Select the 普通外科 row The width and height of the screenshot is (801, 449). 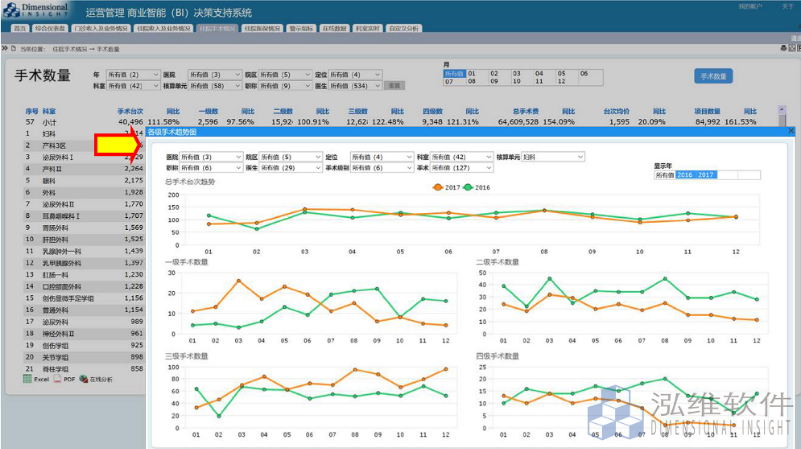[x=84, y=310]
